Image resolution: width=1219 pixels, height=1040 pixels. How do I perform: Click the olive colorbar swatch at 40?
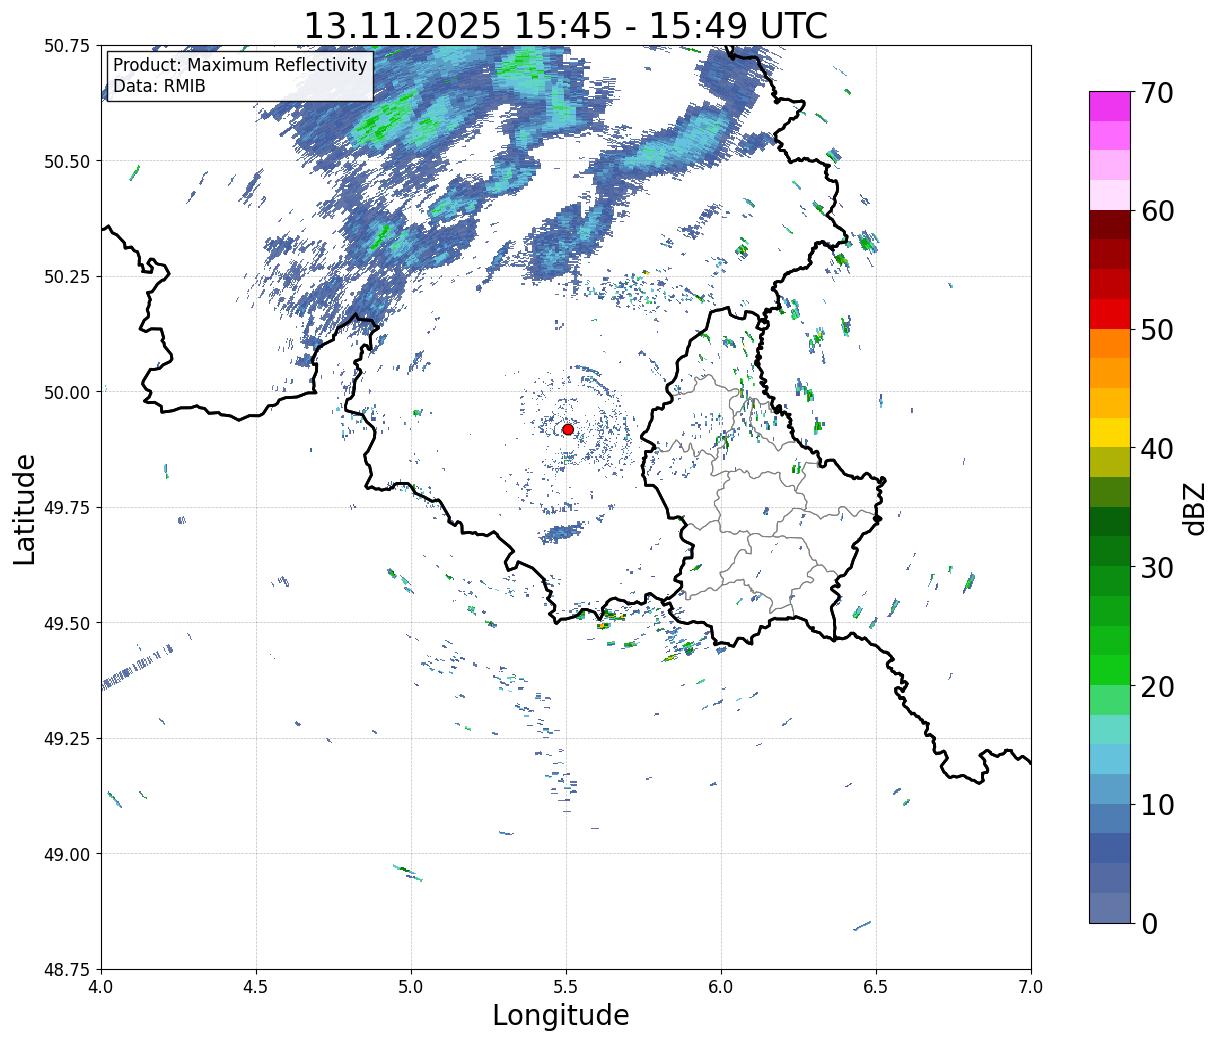1110,462
